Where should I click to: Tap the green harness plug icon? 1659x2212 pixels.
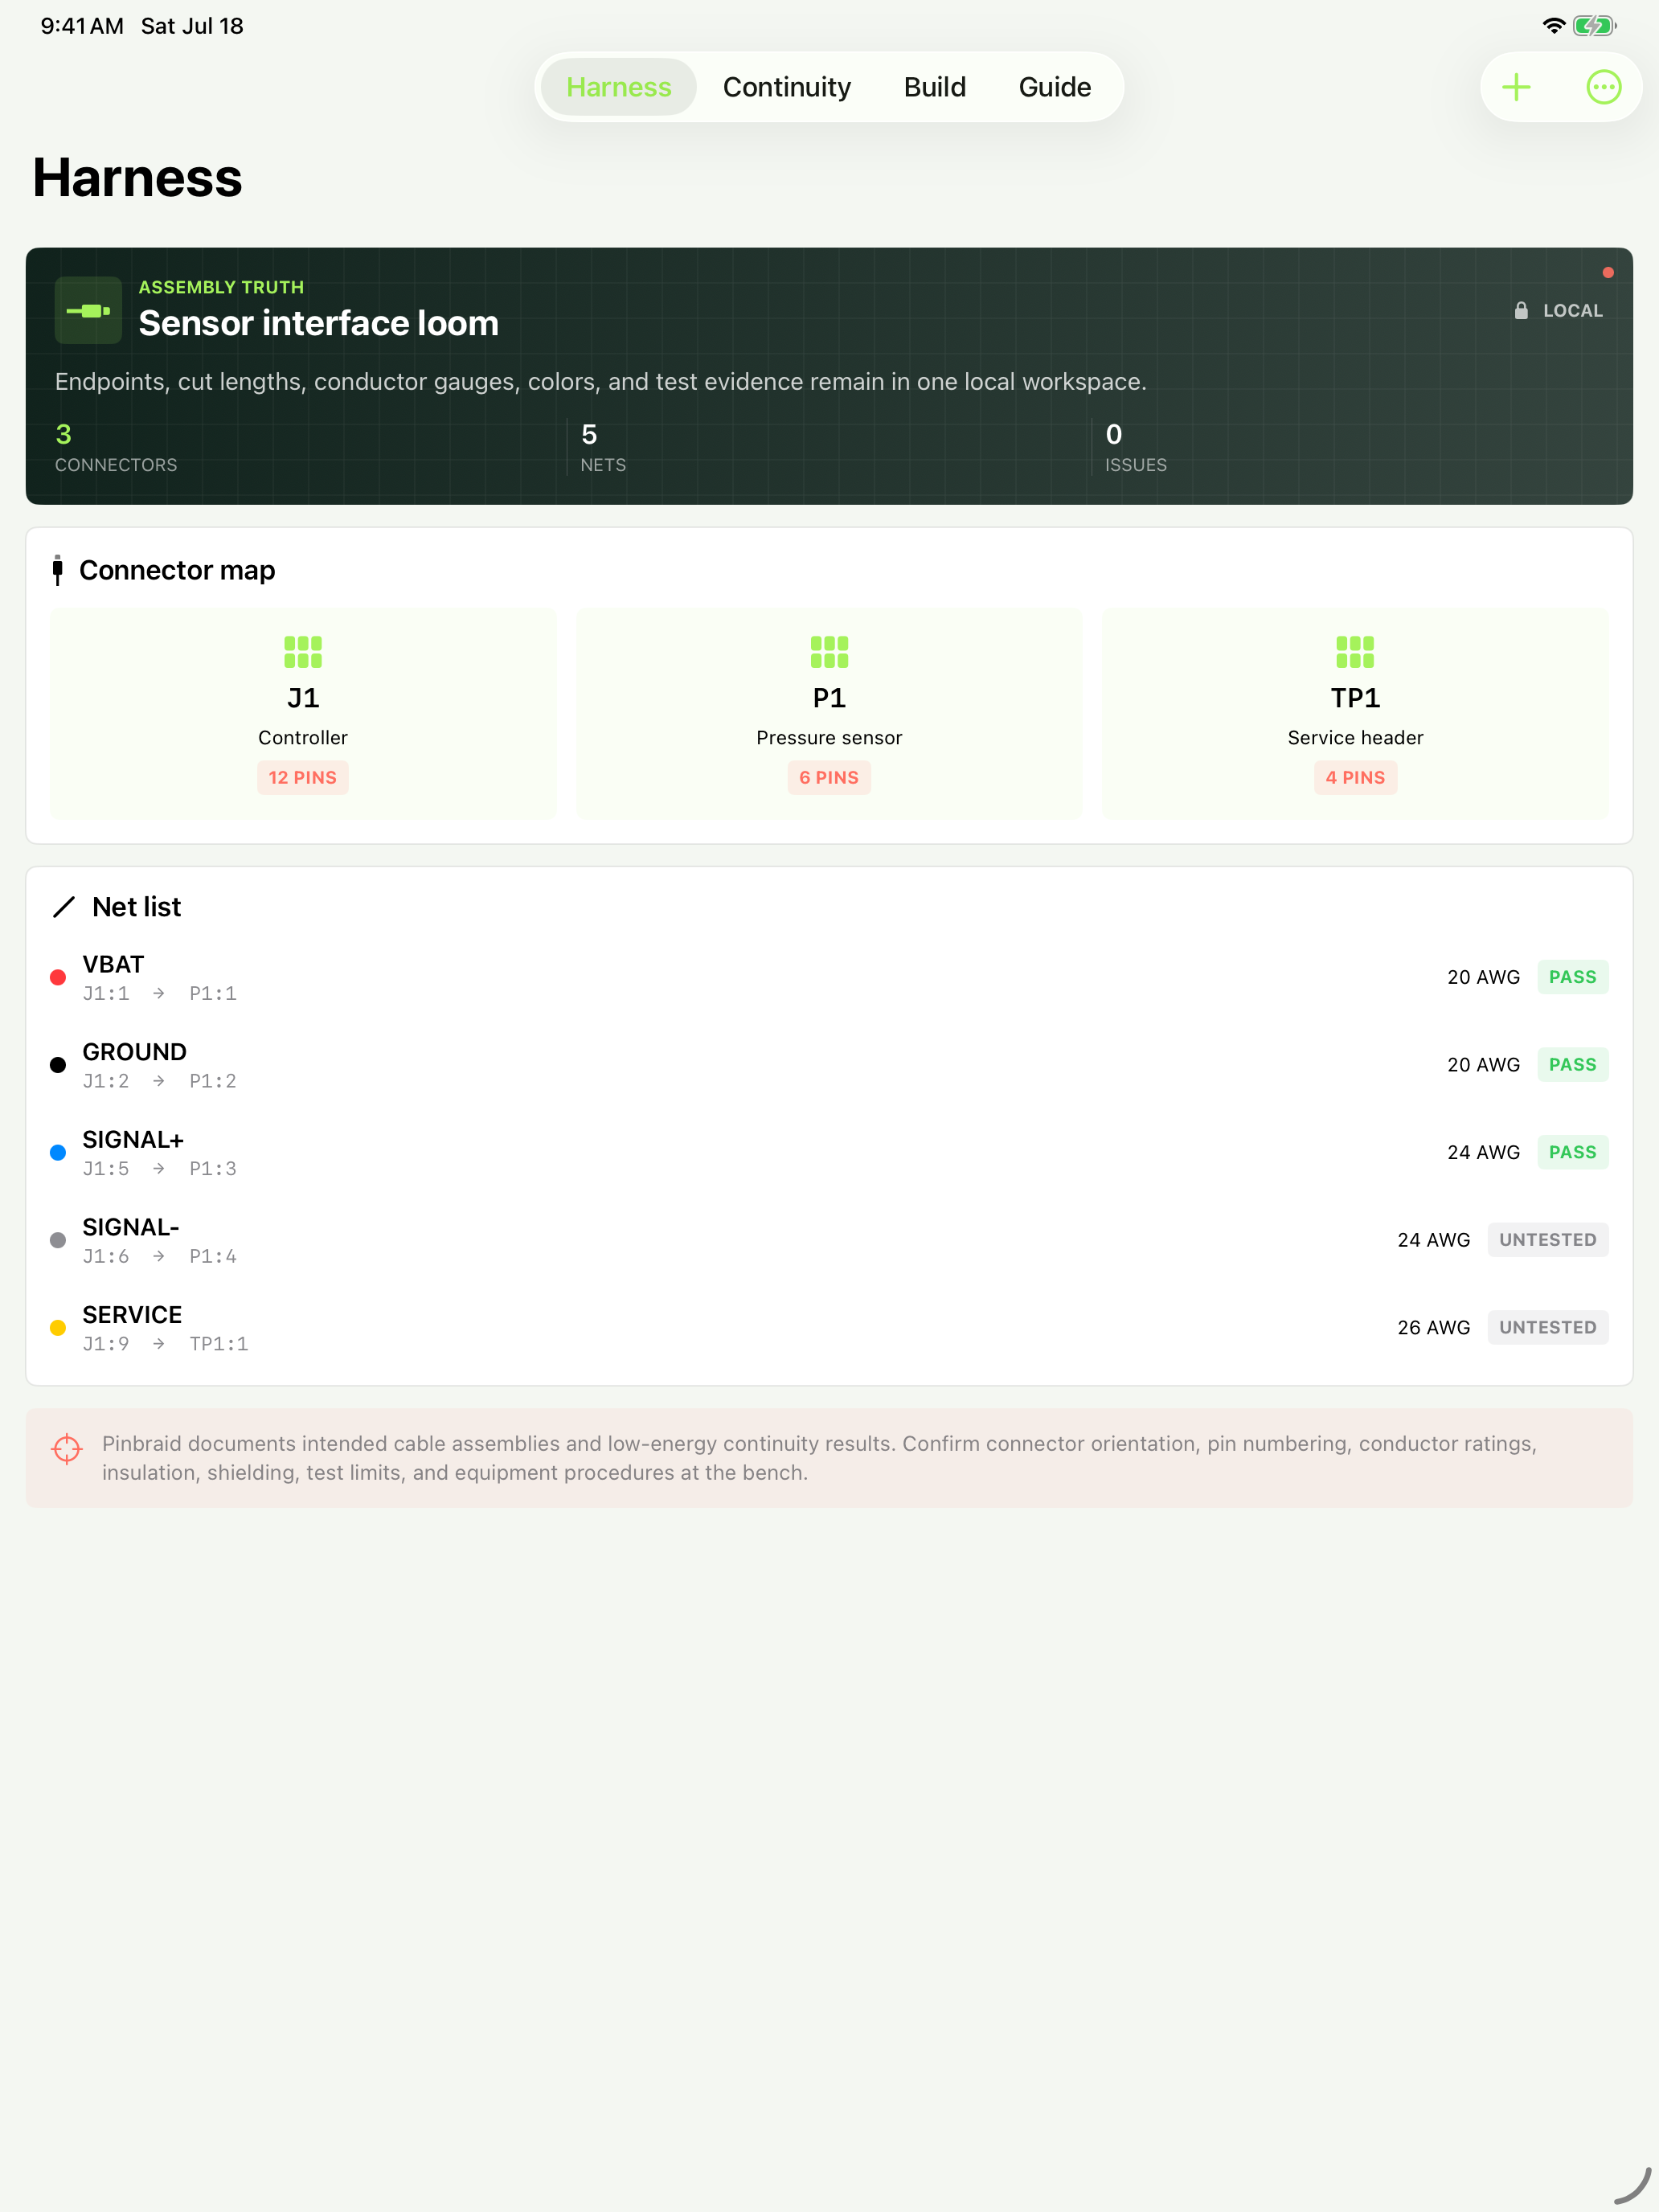[88, 310]
